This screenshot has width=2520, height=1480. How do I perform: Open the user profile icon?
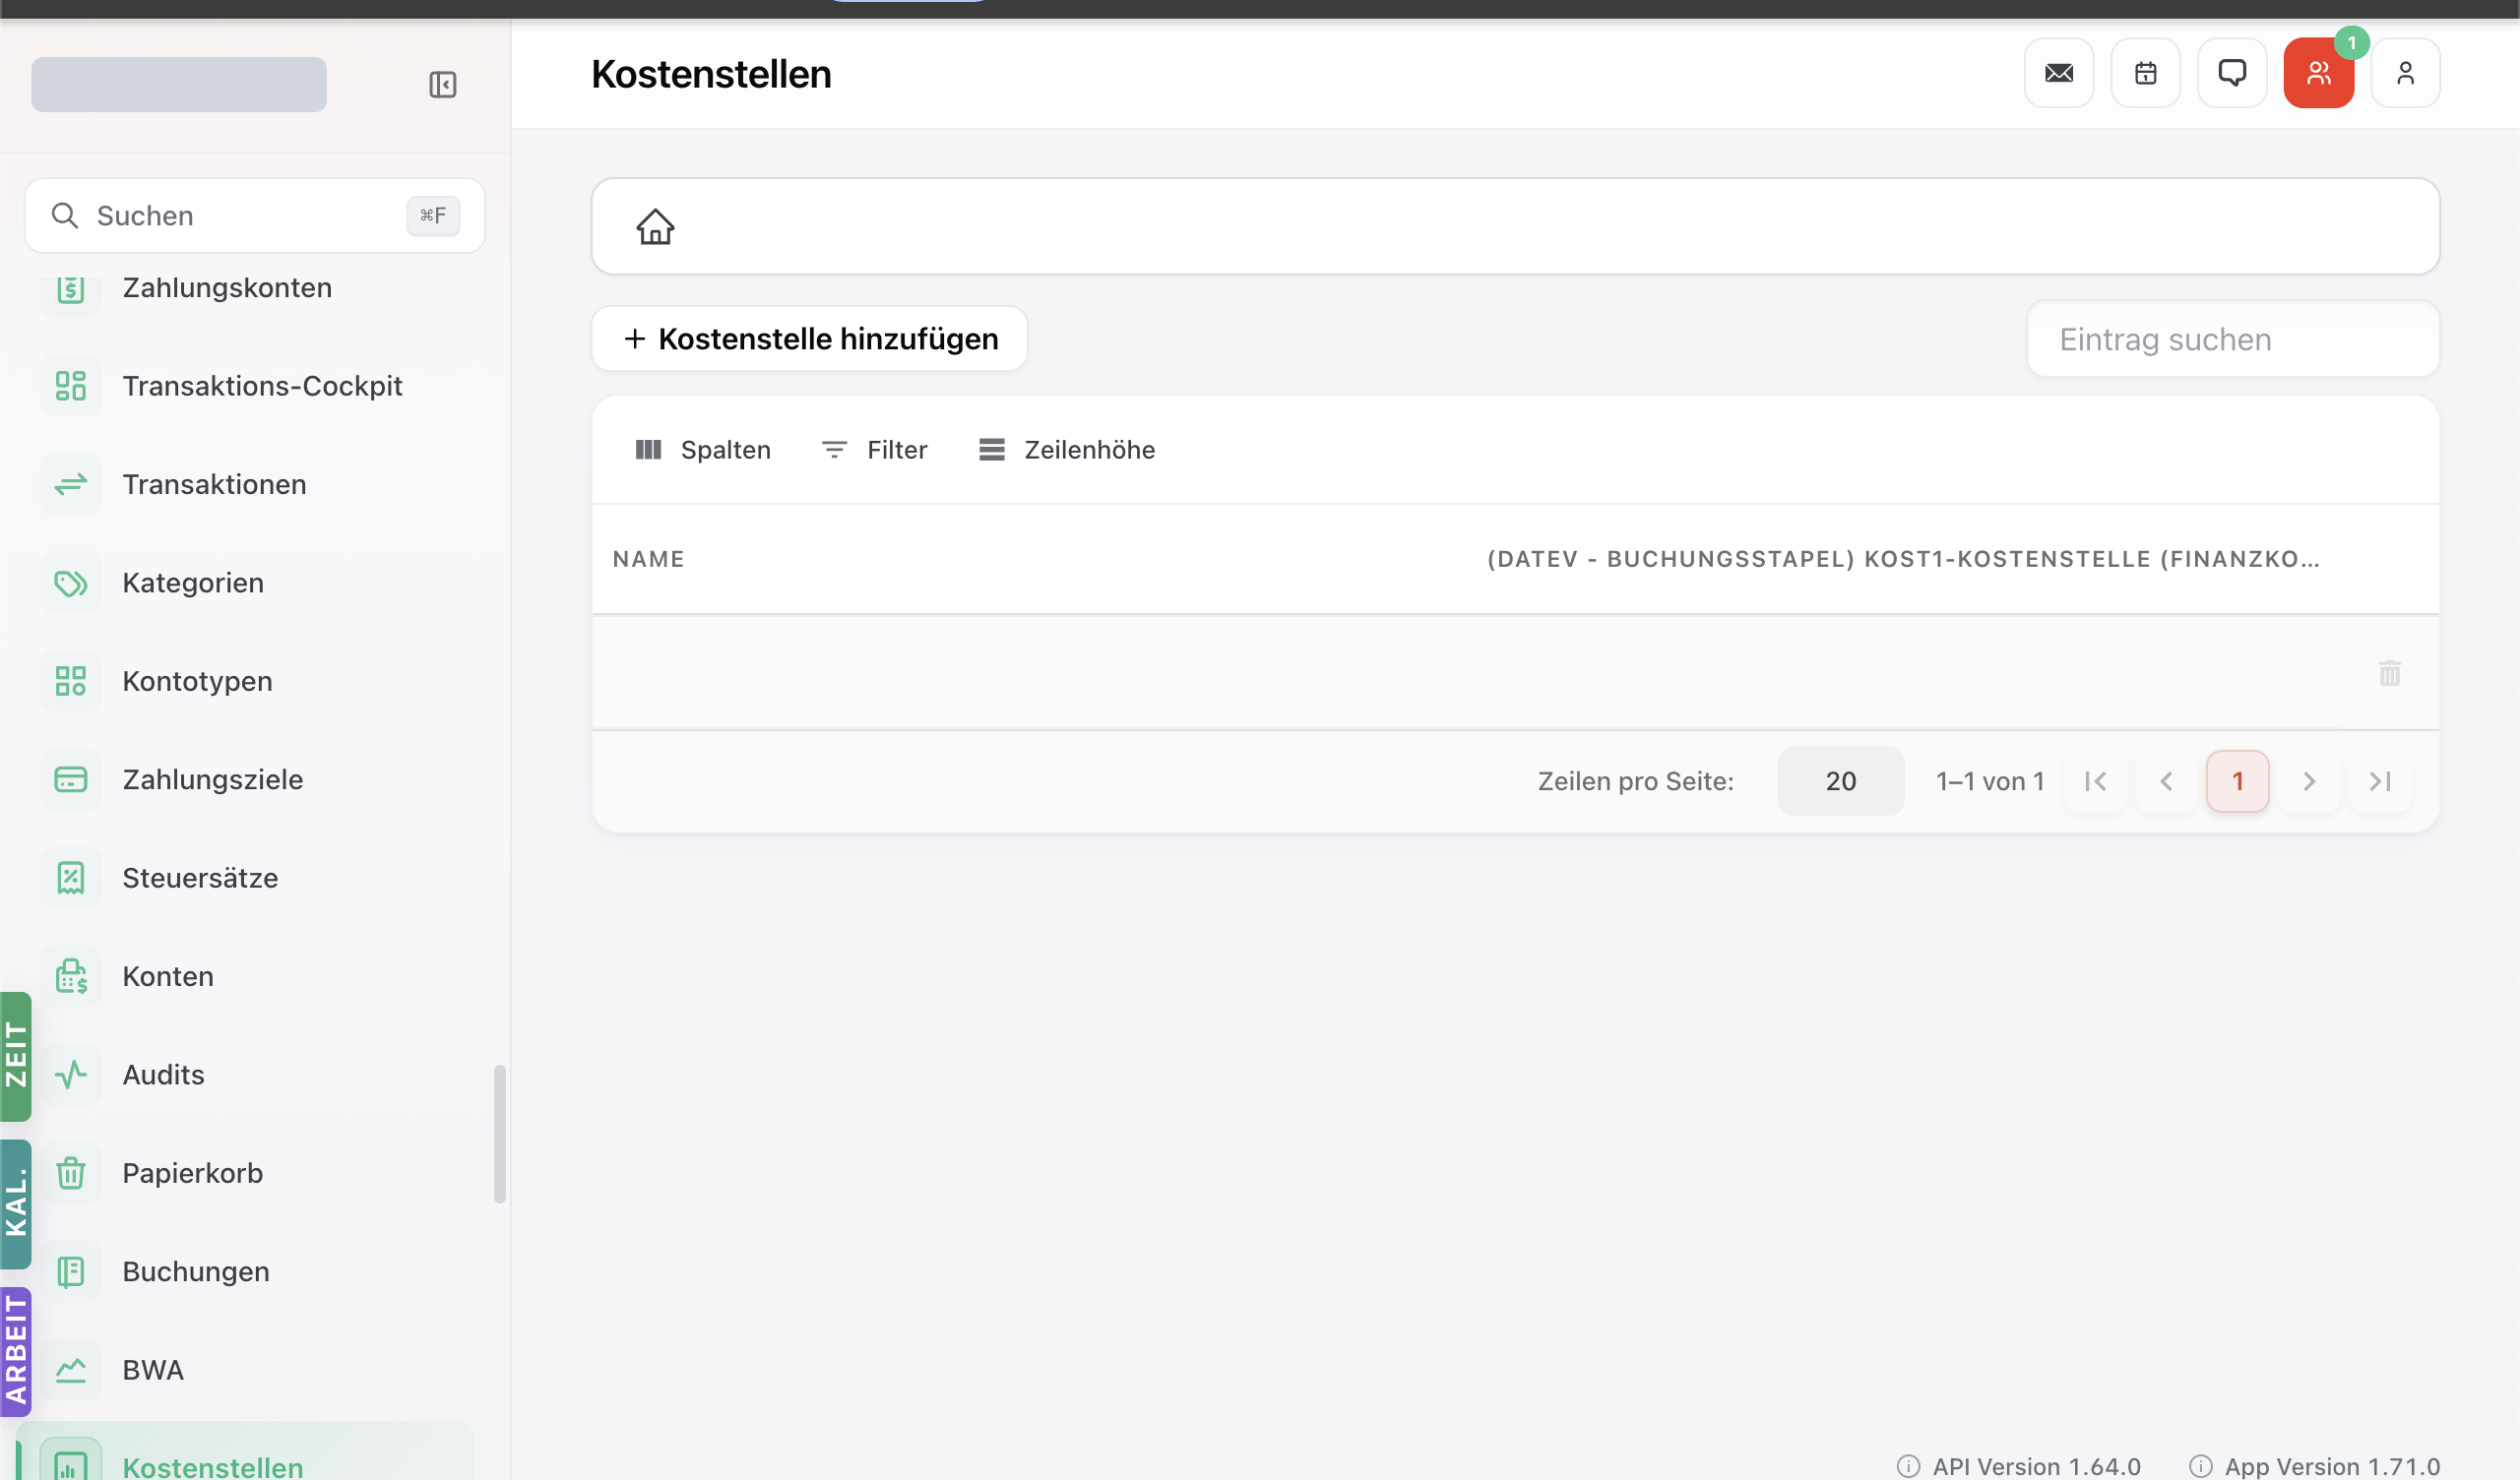2405,73
